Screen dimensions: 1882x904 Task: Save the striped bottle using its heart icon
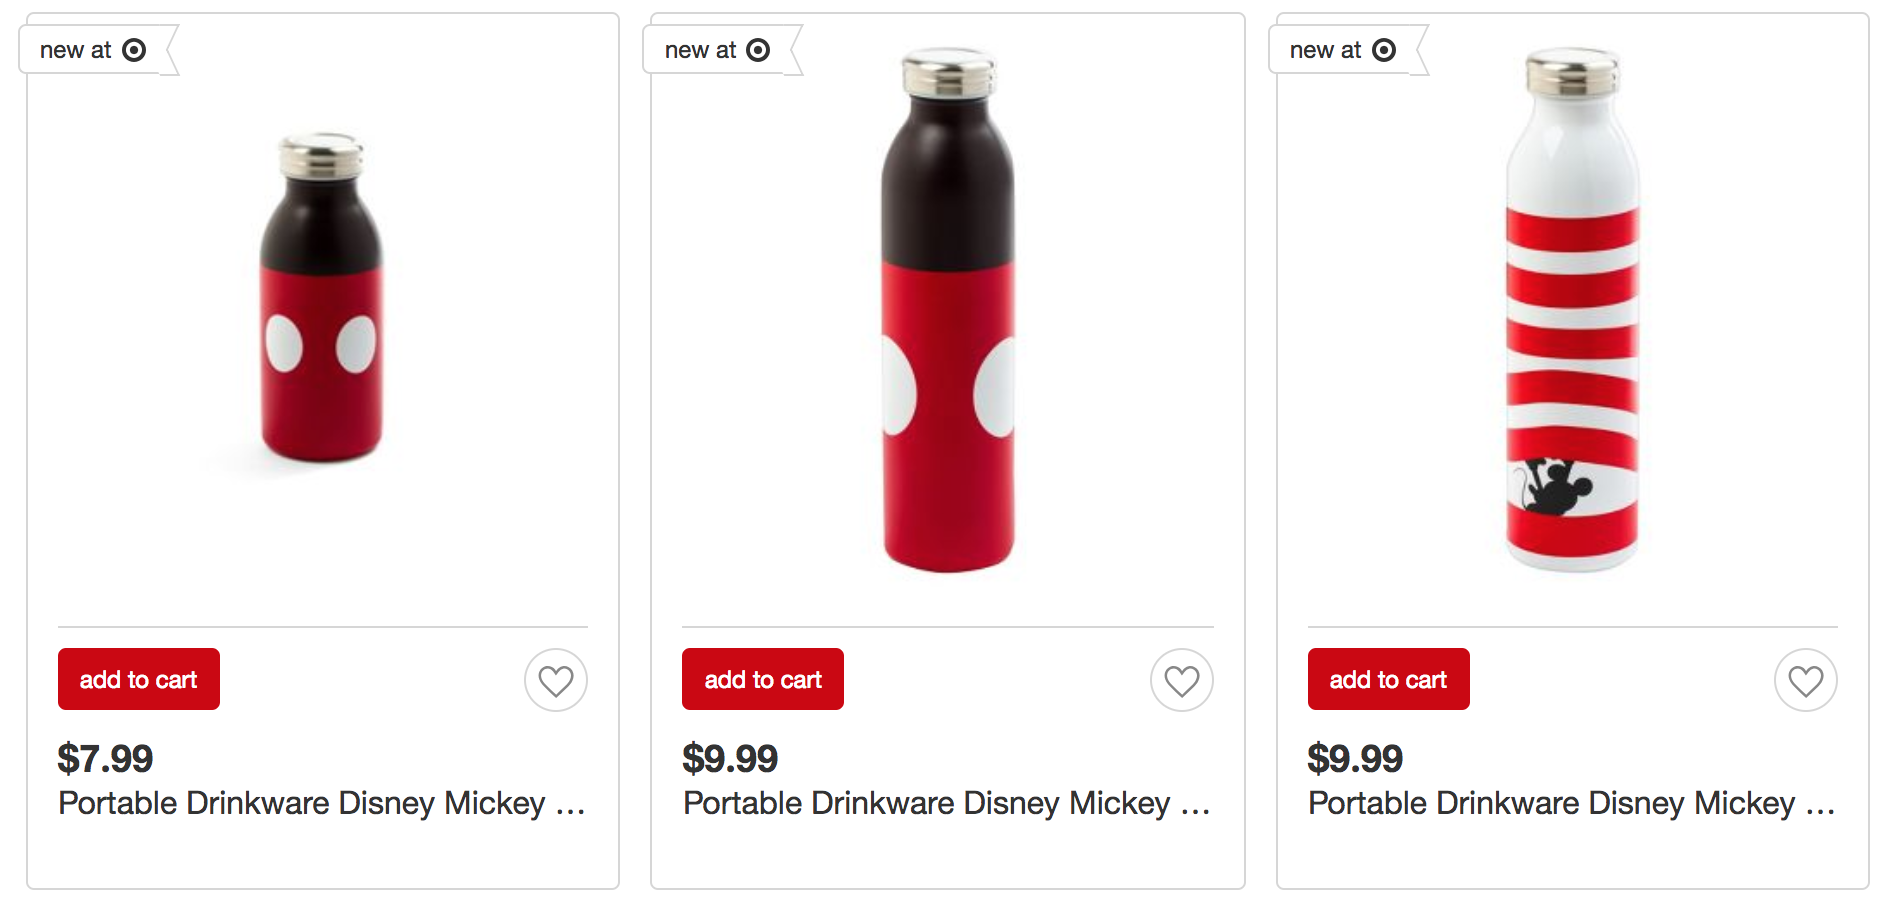pyautogui.click(x=1805, y=680)
